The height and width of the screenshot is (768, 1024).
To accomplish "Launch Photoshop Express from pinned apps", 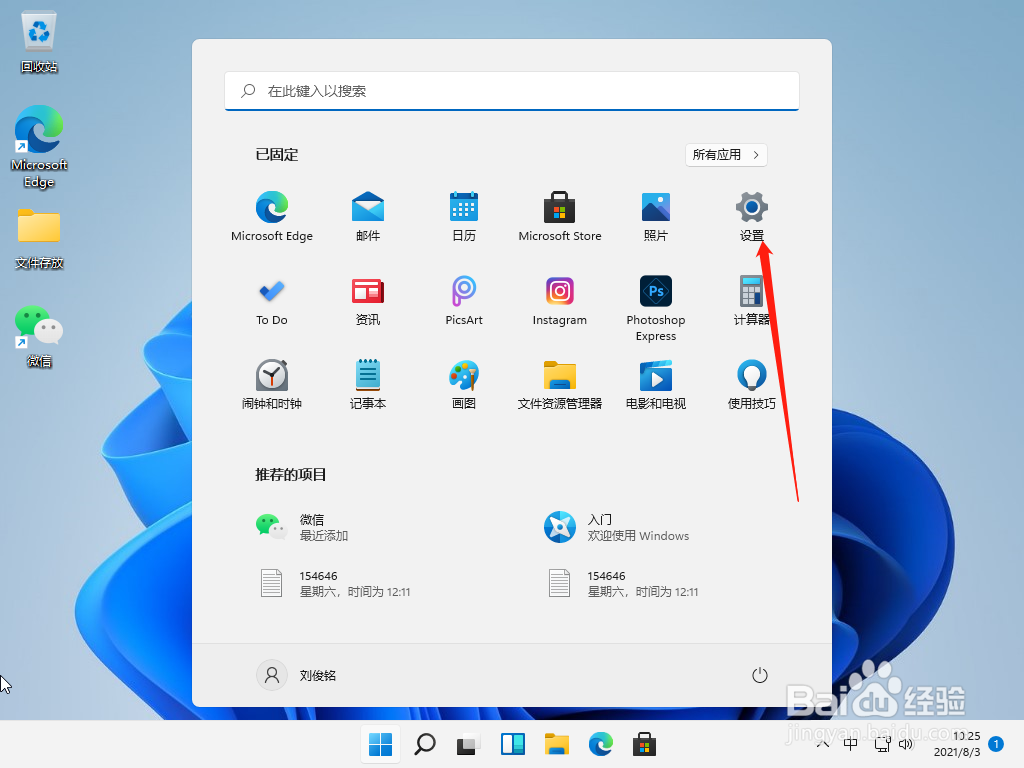I will tap(655, 300).
